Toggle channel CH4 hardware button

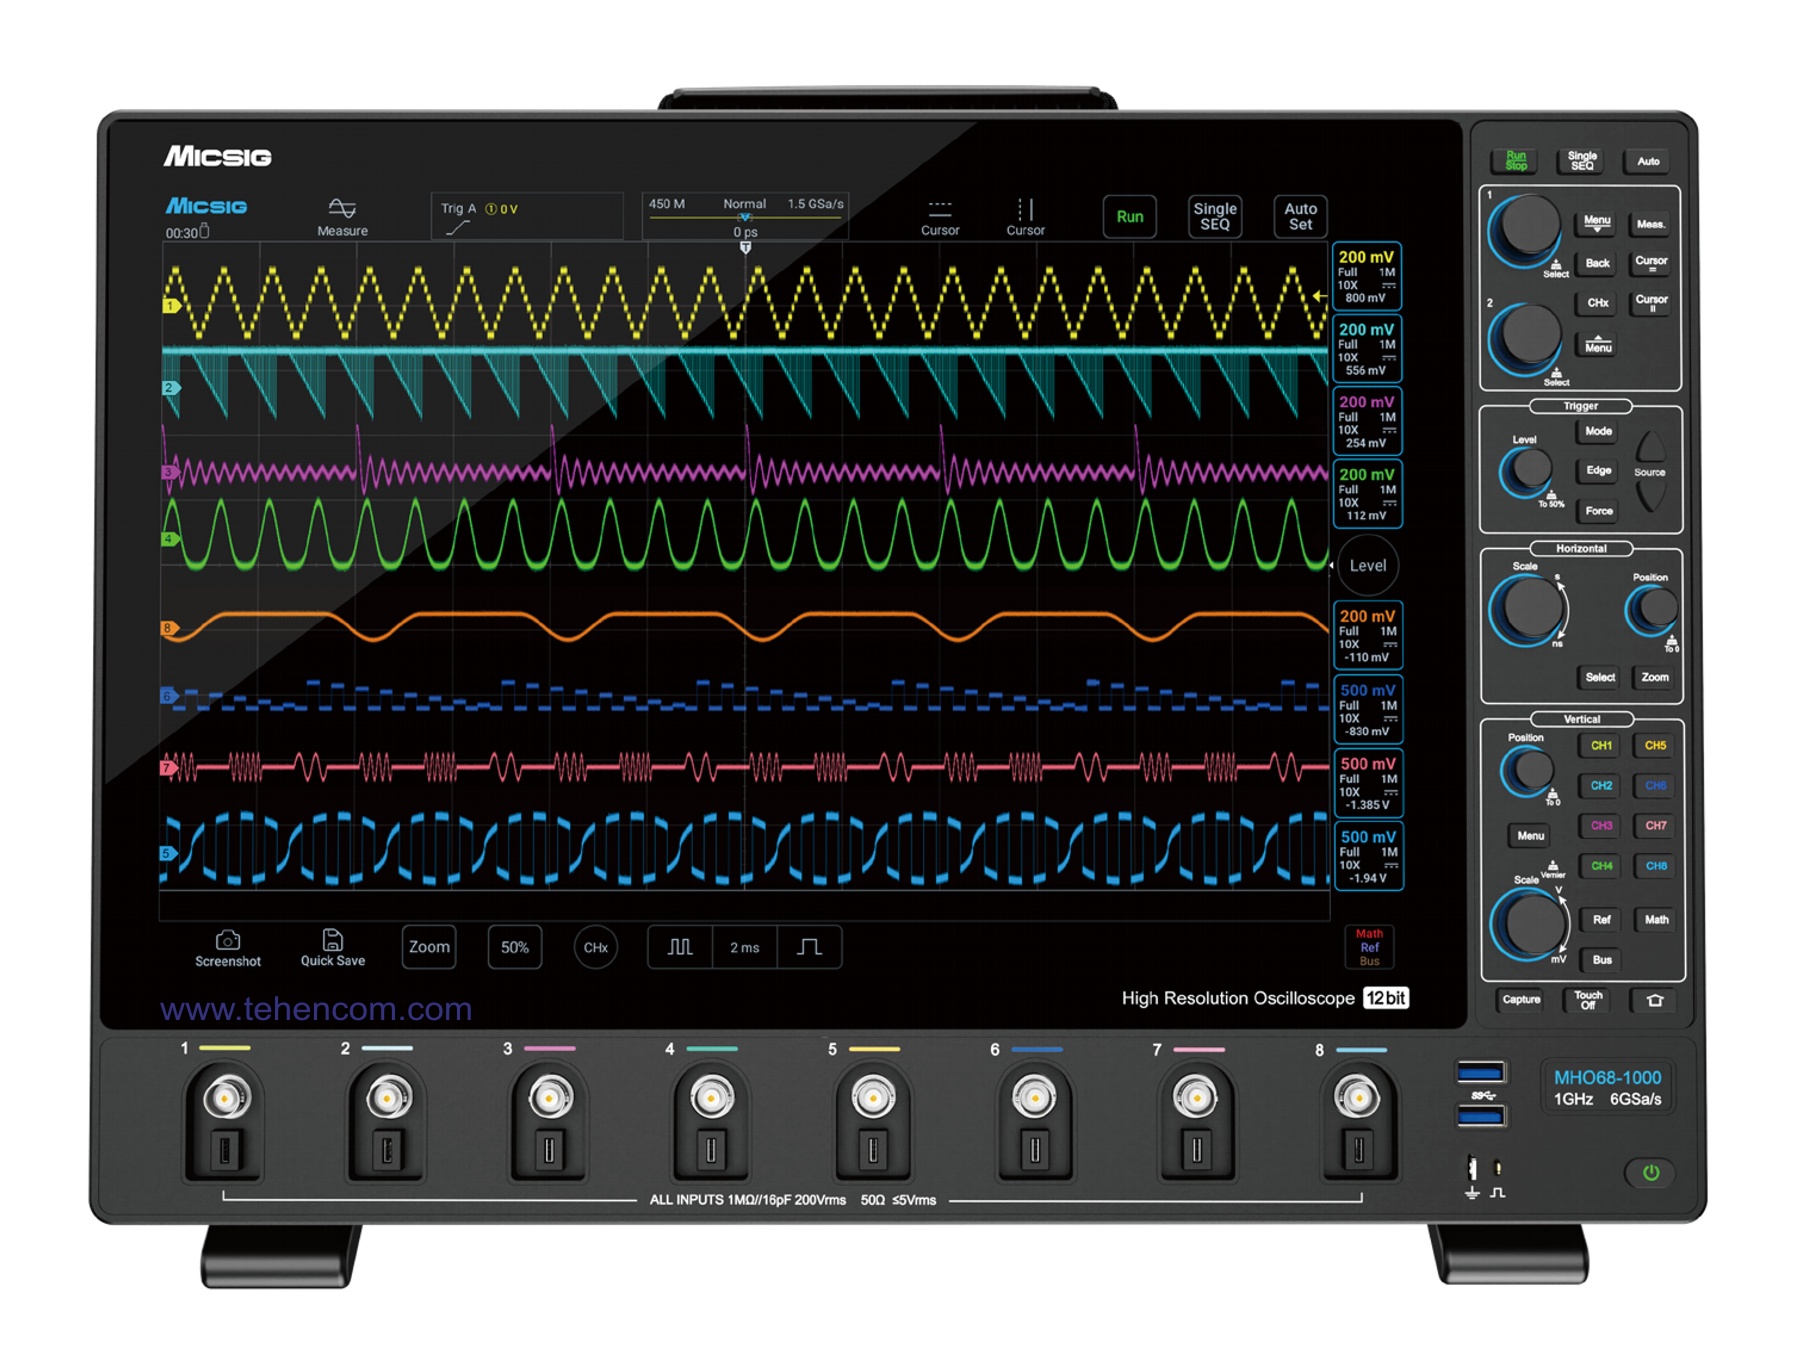(1601, 865)
